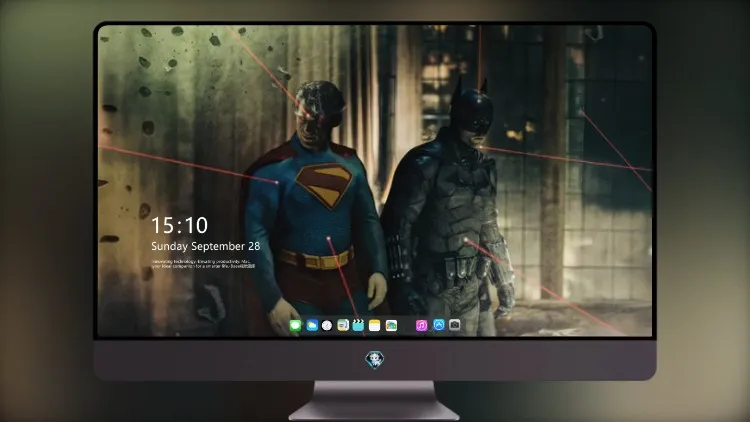Open the pink Music app in the dock
This screenshot has width=750, height=422.
(421, 325)
